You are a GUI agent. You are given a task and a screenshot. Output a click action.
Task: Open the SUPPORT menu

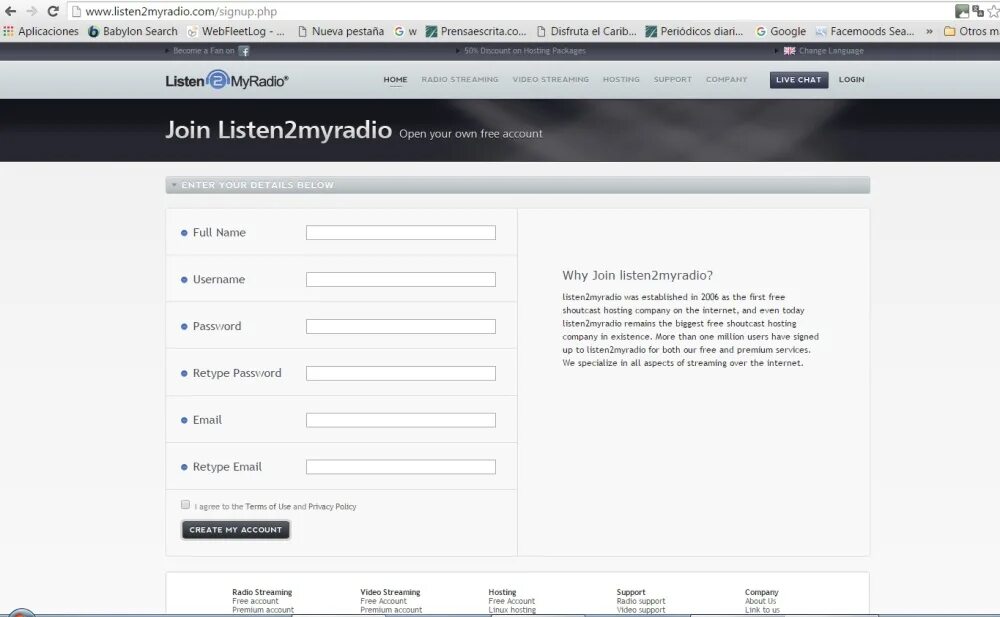(672, 80)
